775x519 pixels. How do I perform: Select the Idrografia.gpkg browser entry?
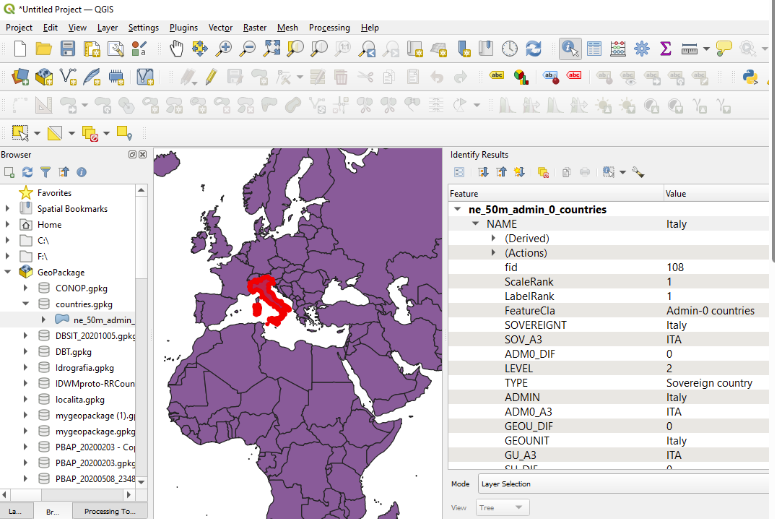[84, 368]
